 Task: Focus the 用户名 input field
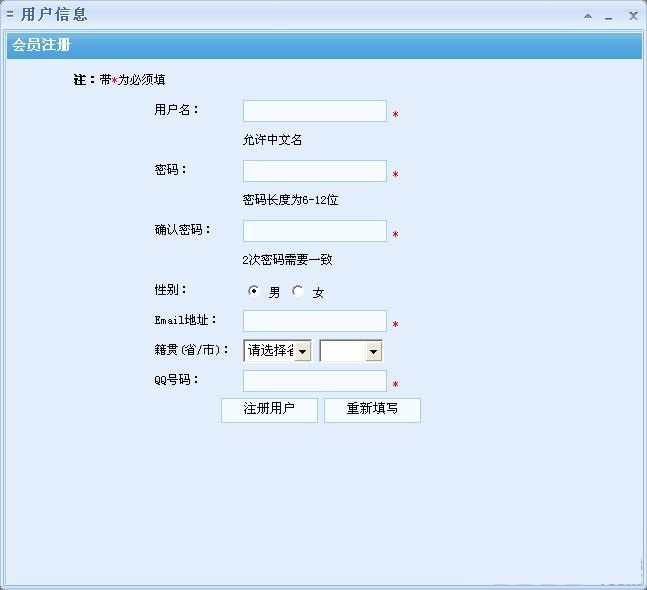tap(315, 111)
